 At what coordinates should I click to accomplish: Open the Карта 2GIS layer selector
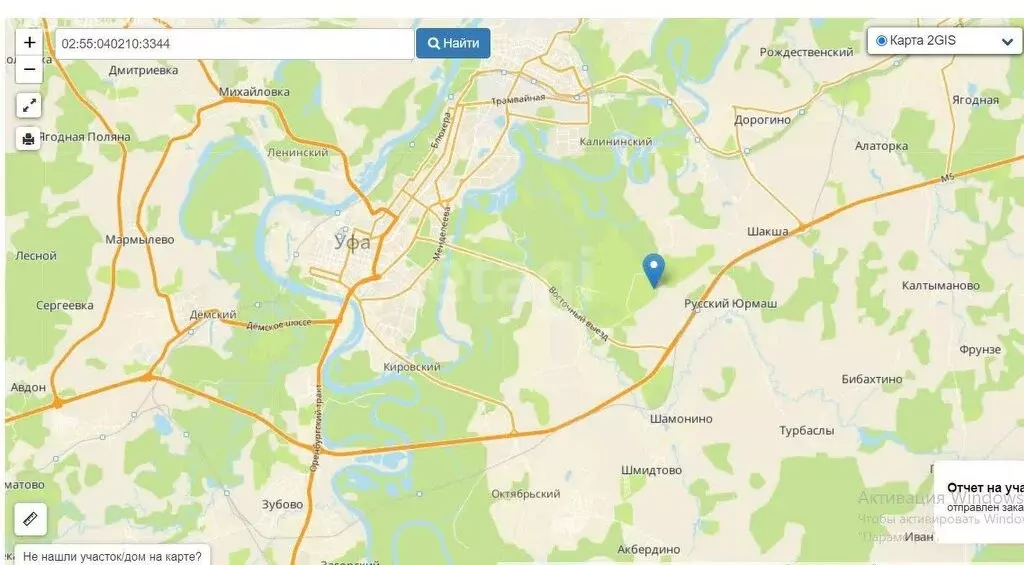pos(944,40)
